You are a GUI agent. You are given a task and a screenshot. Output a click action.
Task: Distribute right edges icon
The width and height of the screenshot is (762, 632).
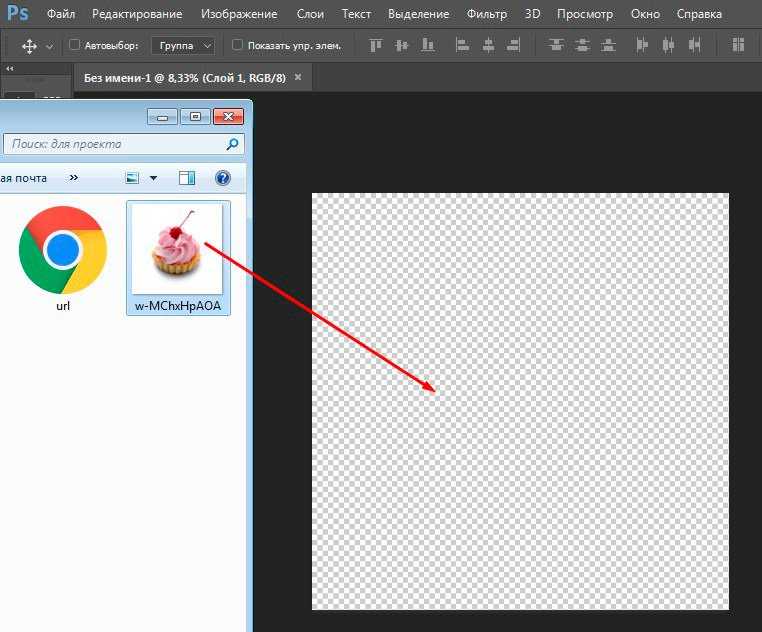[694, 45]
